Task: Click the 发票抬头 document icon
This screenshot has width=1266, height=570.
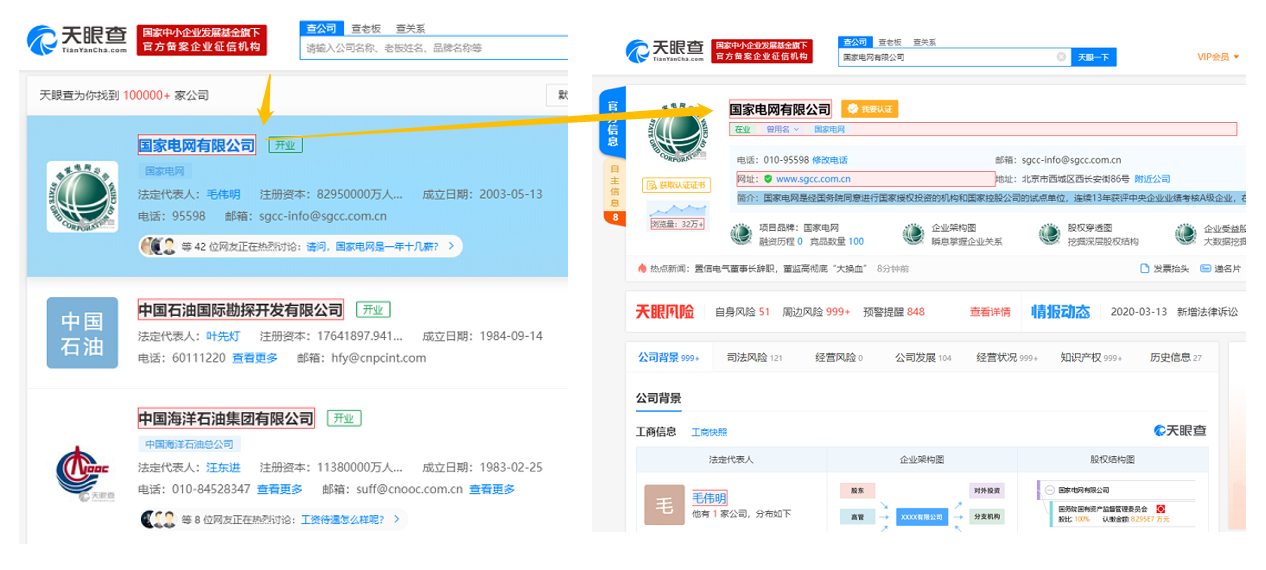Action: coord(1145,268)
